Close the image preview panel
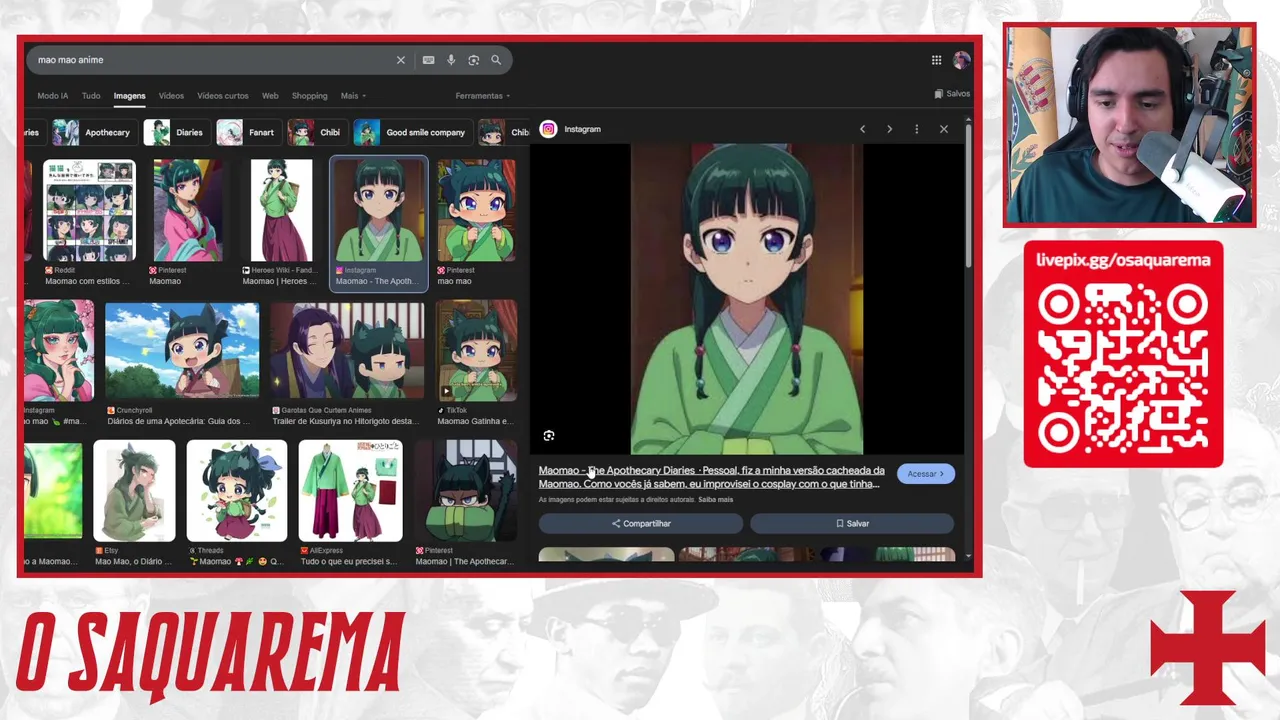 [x=943, y=129]
